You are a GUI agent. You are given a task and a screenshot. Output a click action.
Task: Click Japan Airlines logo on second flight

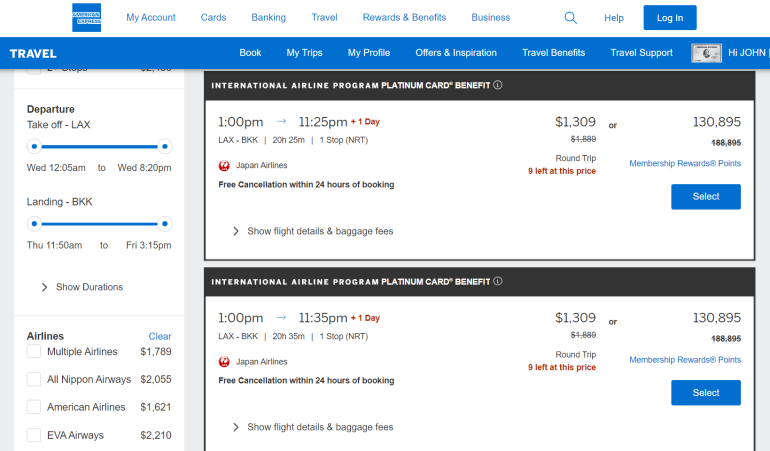coord(224,362)
